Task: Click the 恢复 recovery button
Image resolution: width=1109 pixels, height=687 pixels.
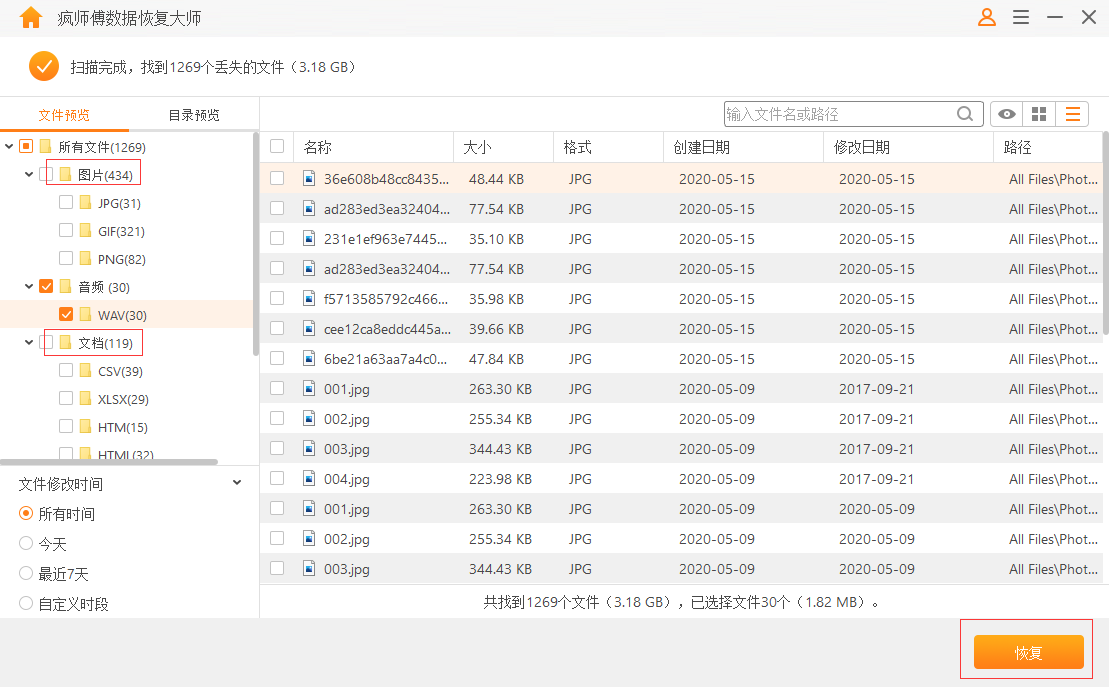Action: click(1027, 651)
